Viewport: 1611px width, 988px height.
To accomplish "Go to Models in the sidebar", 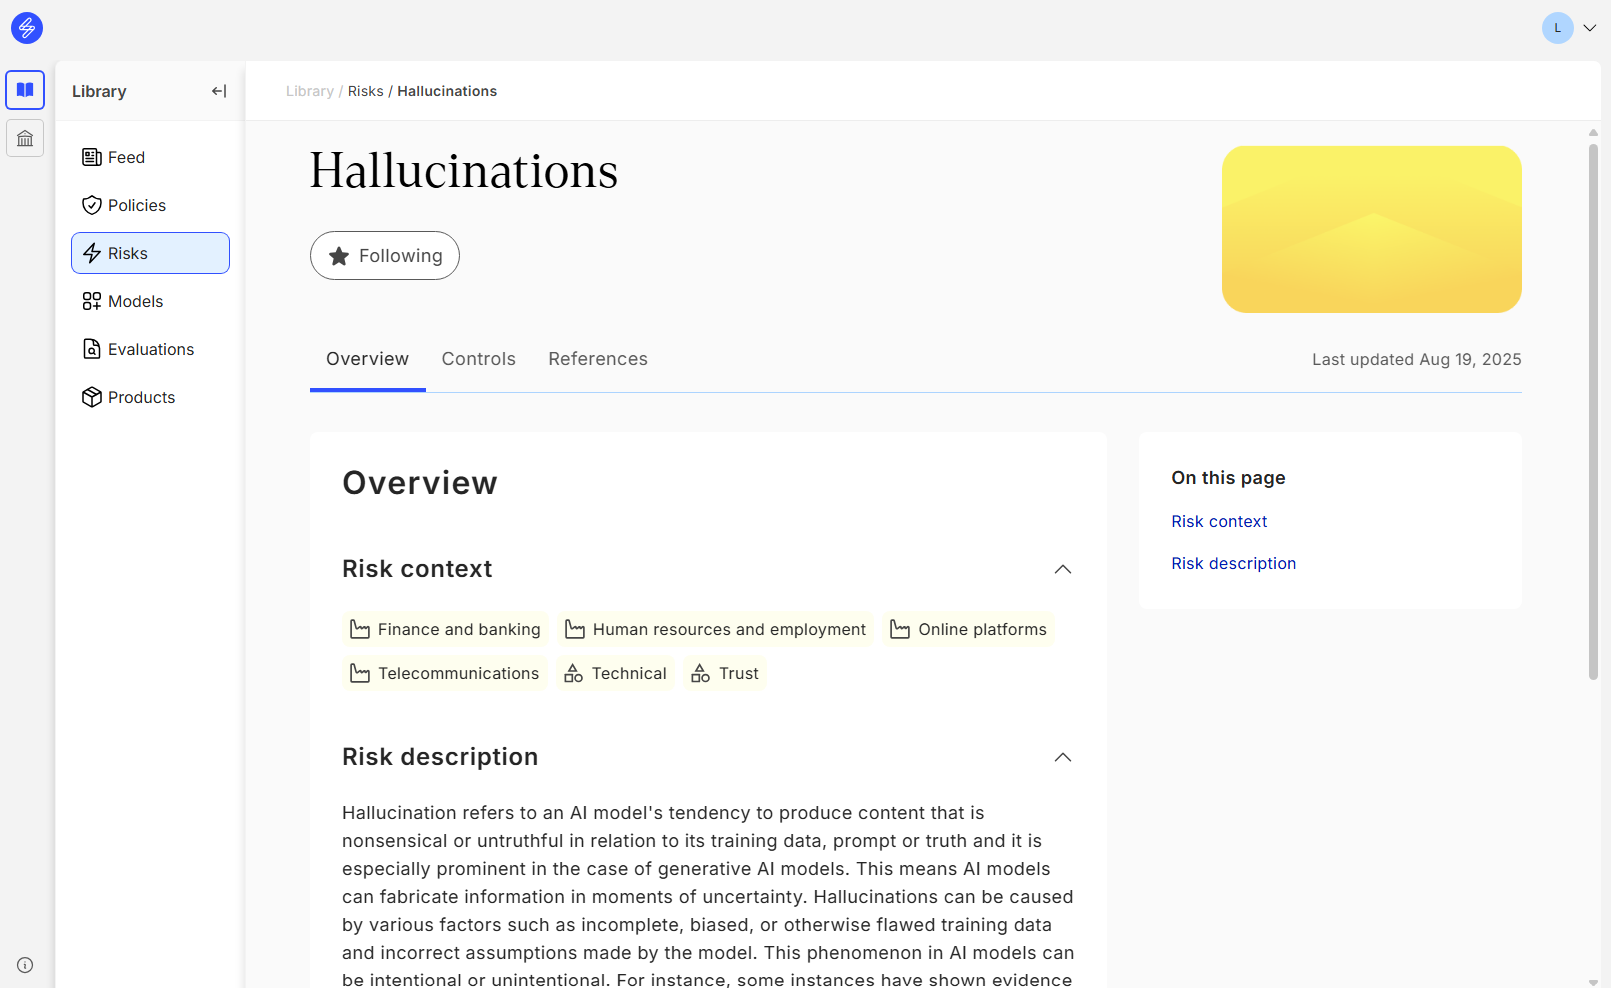I will [x=135, y=301].
